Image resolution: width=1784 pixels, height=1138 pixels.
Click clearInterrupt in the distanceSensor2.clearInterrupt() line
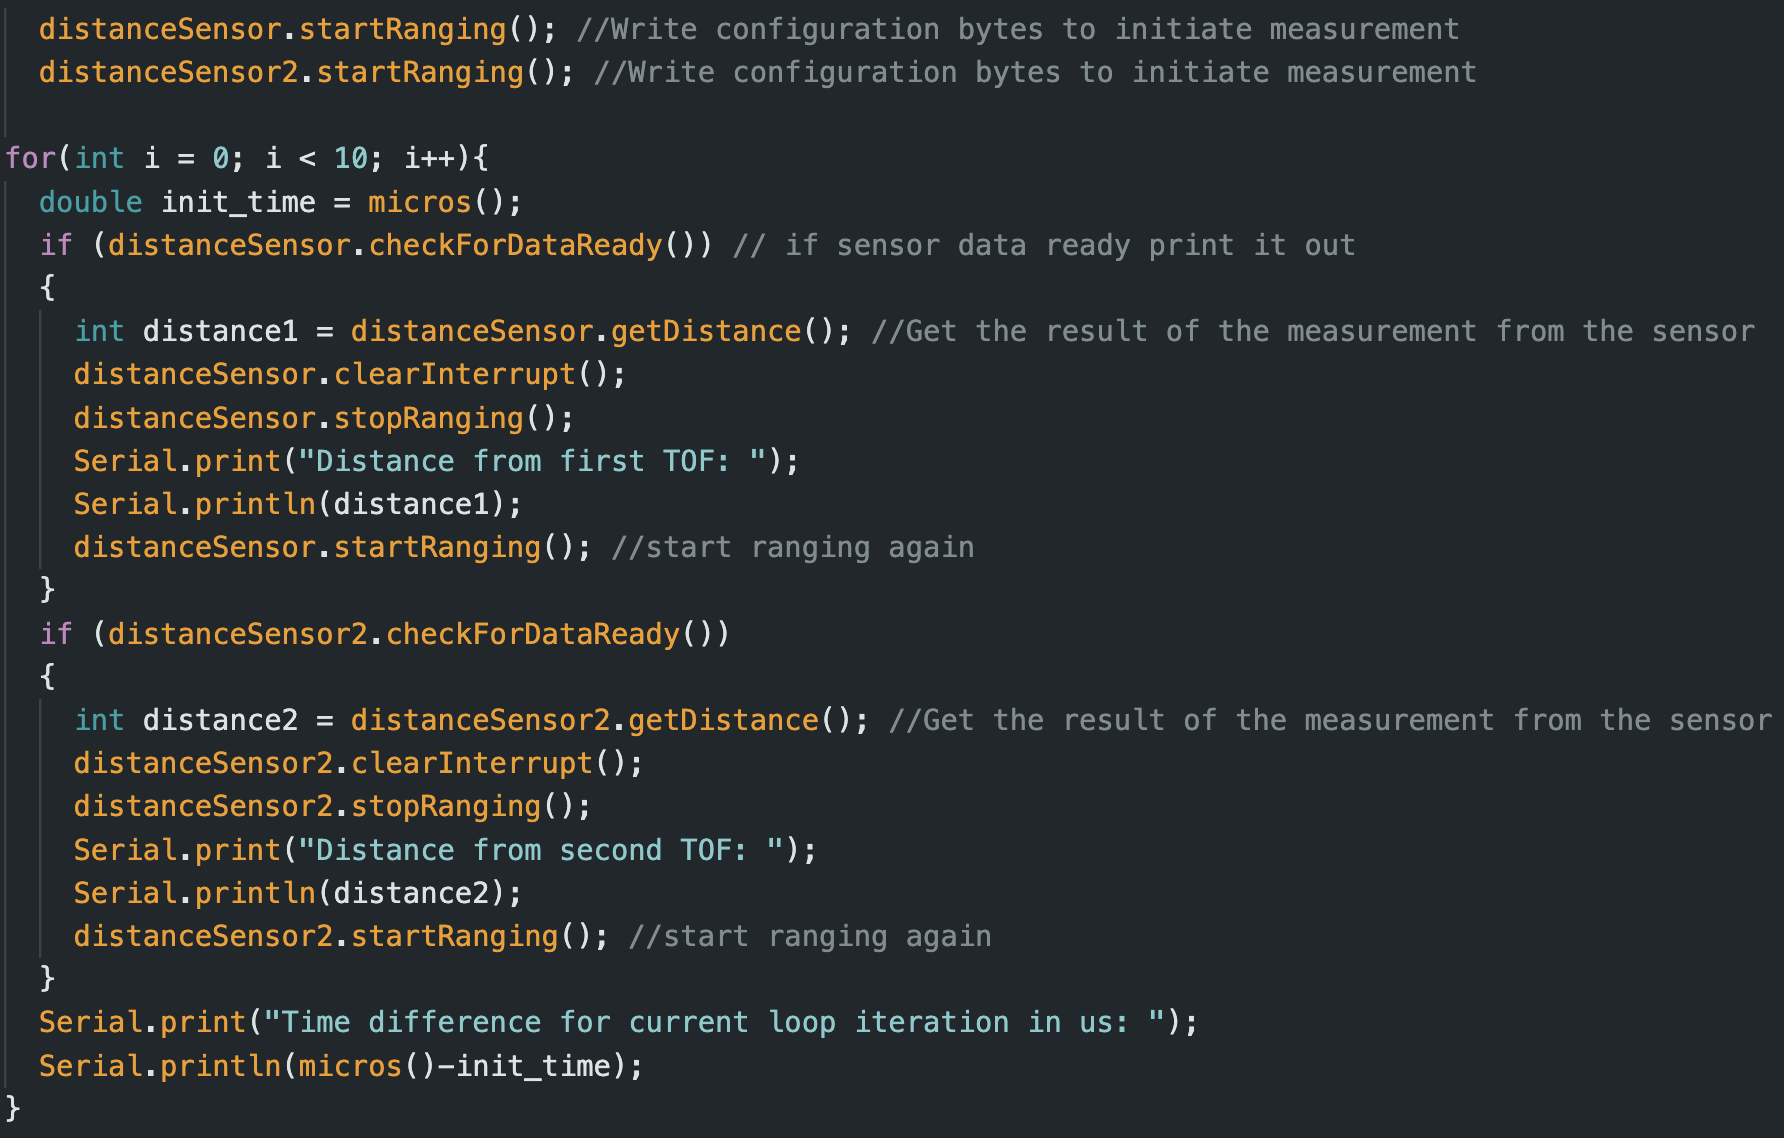472,763
